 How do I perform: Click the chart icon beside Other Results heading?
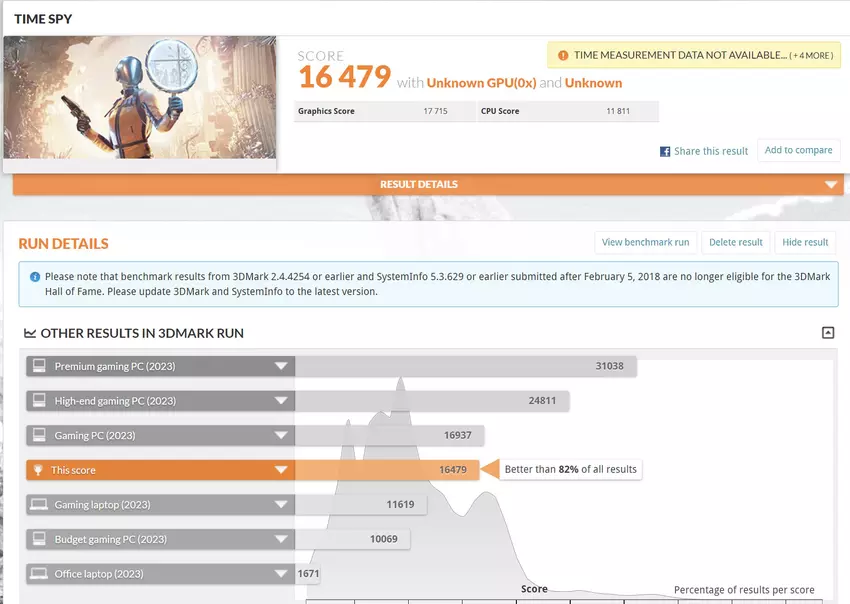pyautogui.click(x=30, y=333)
